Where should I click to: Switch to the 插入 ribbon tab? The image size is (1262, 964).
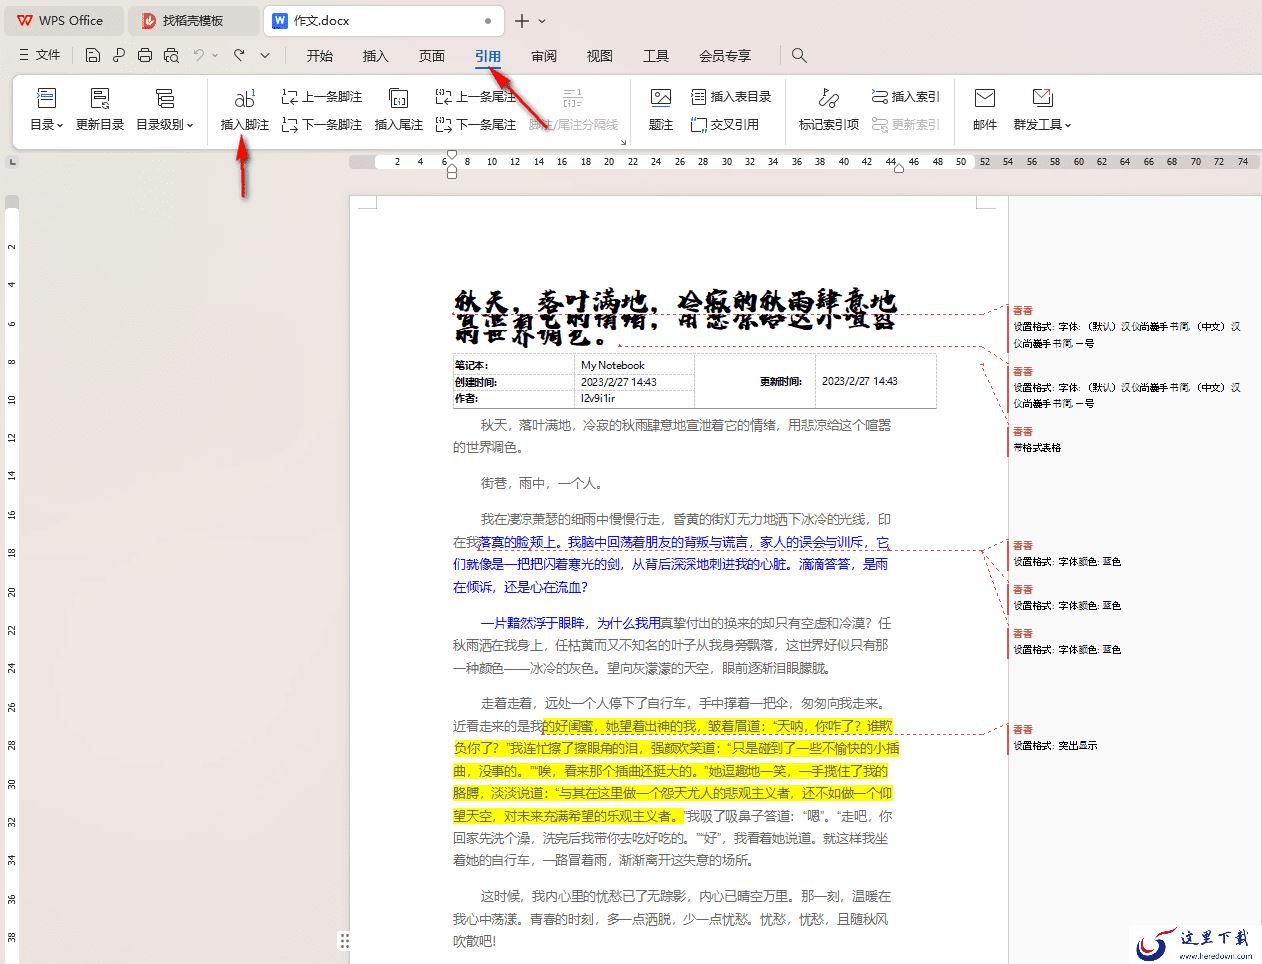coord(376,56)
